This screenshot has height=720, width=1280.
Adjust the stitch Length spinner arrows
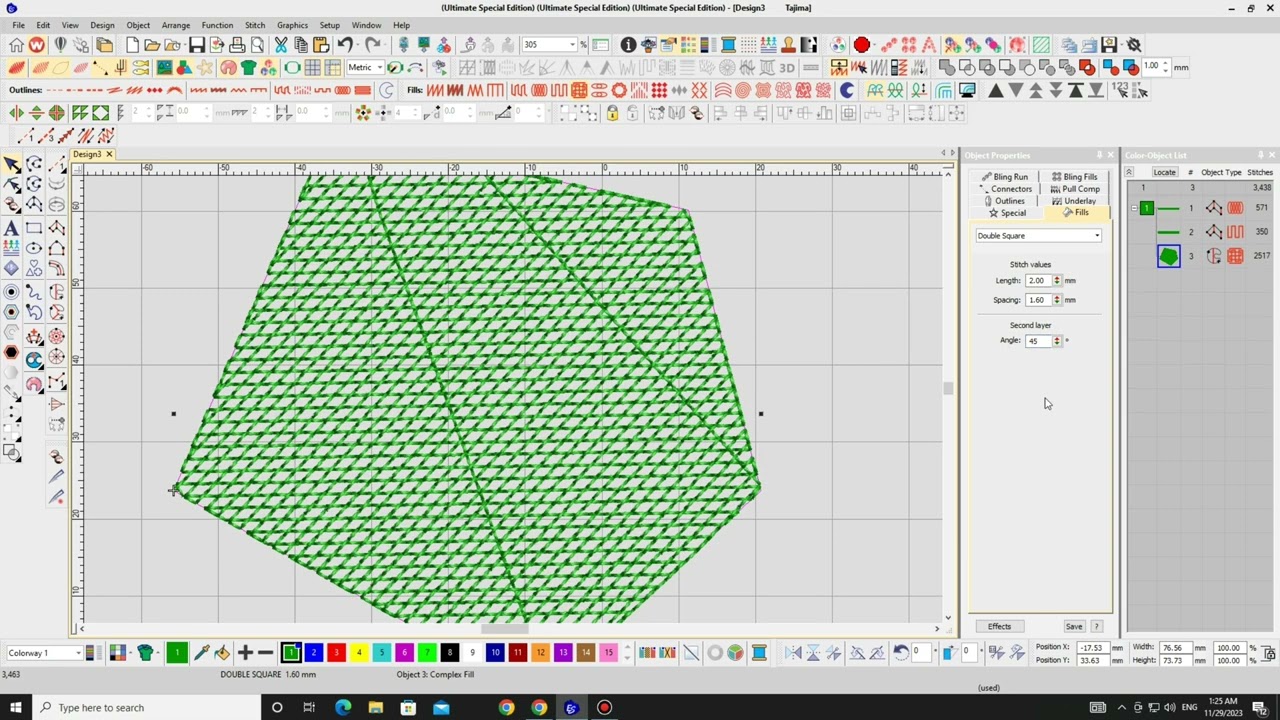(1057, 281)
